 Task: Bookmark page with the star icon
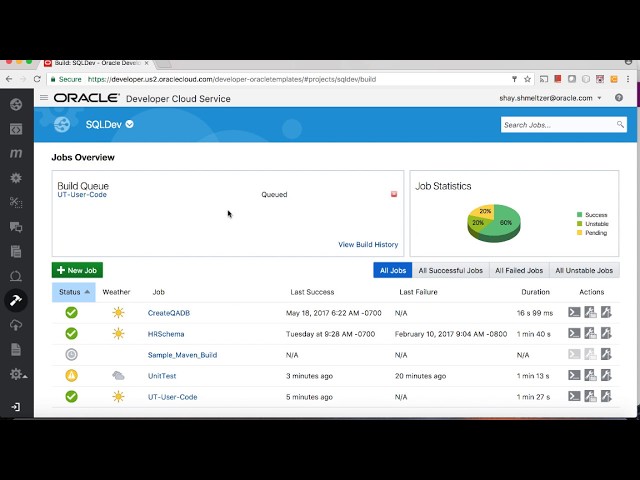pyautogui.click(x=527, y=79)
